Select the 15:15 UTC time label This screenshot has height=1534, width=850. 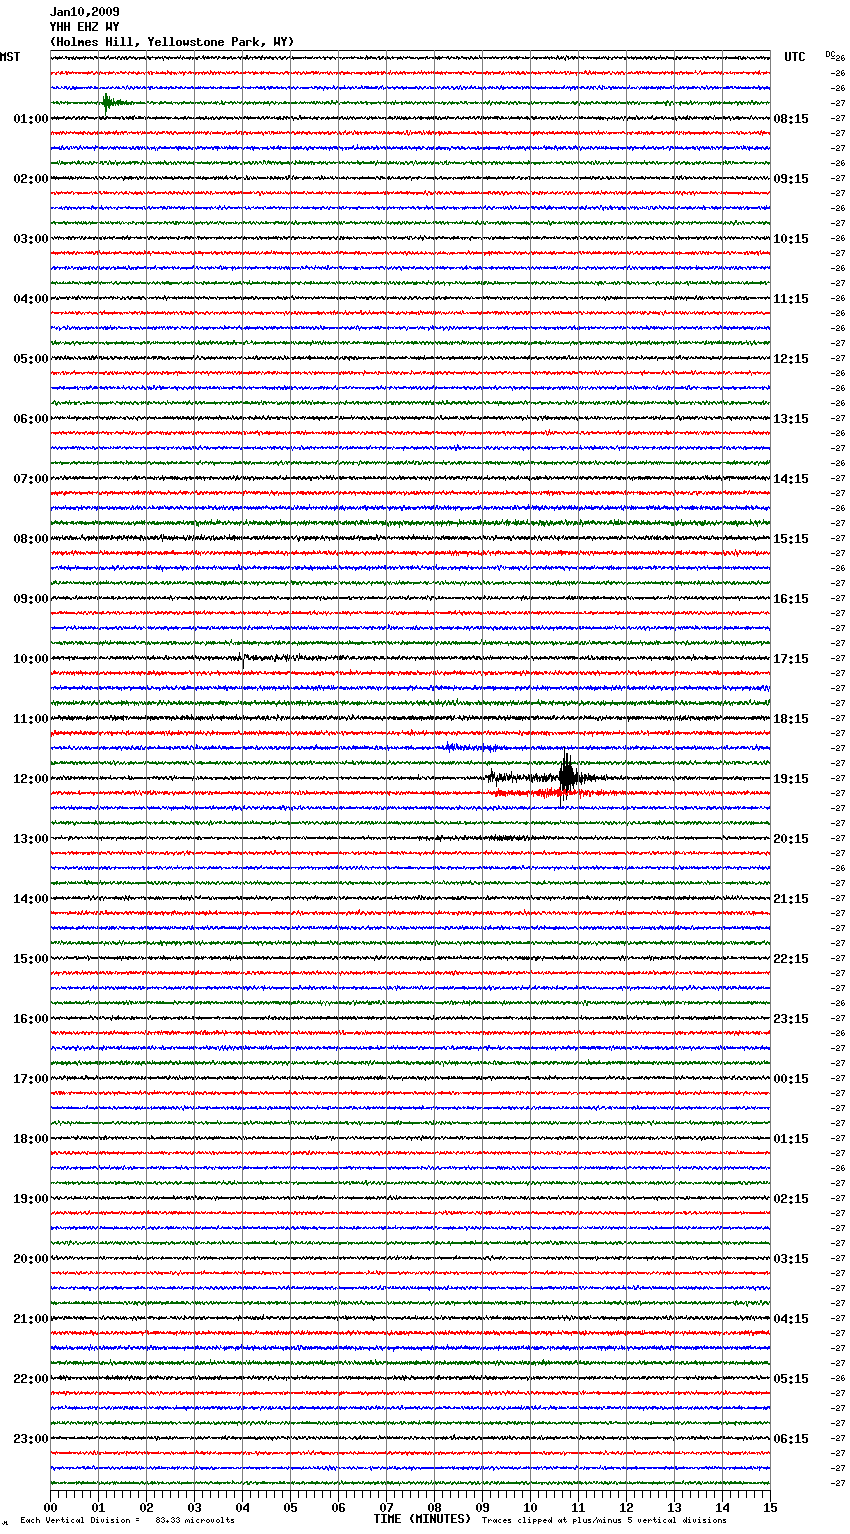pyautogui.click(x=791, y=539)
